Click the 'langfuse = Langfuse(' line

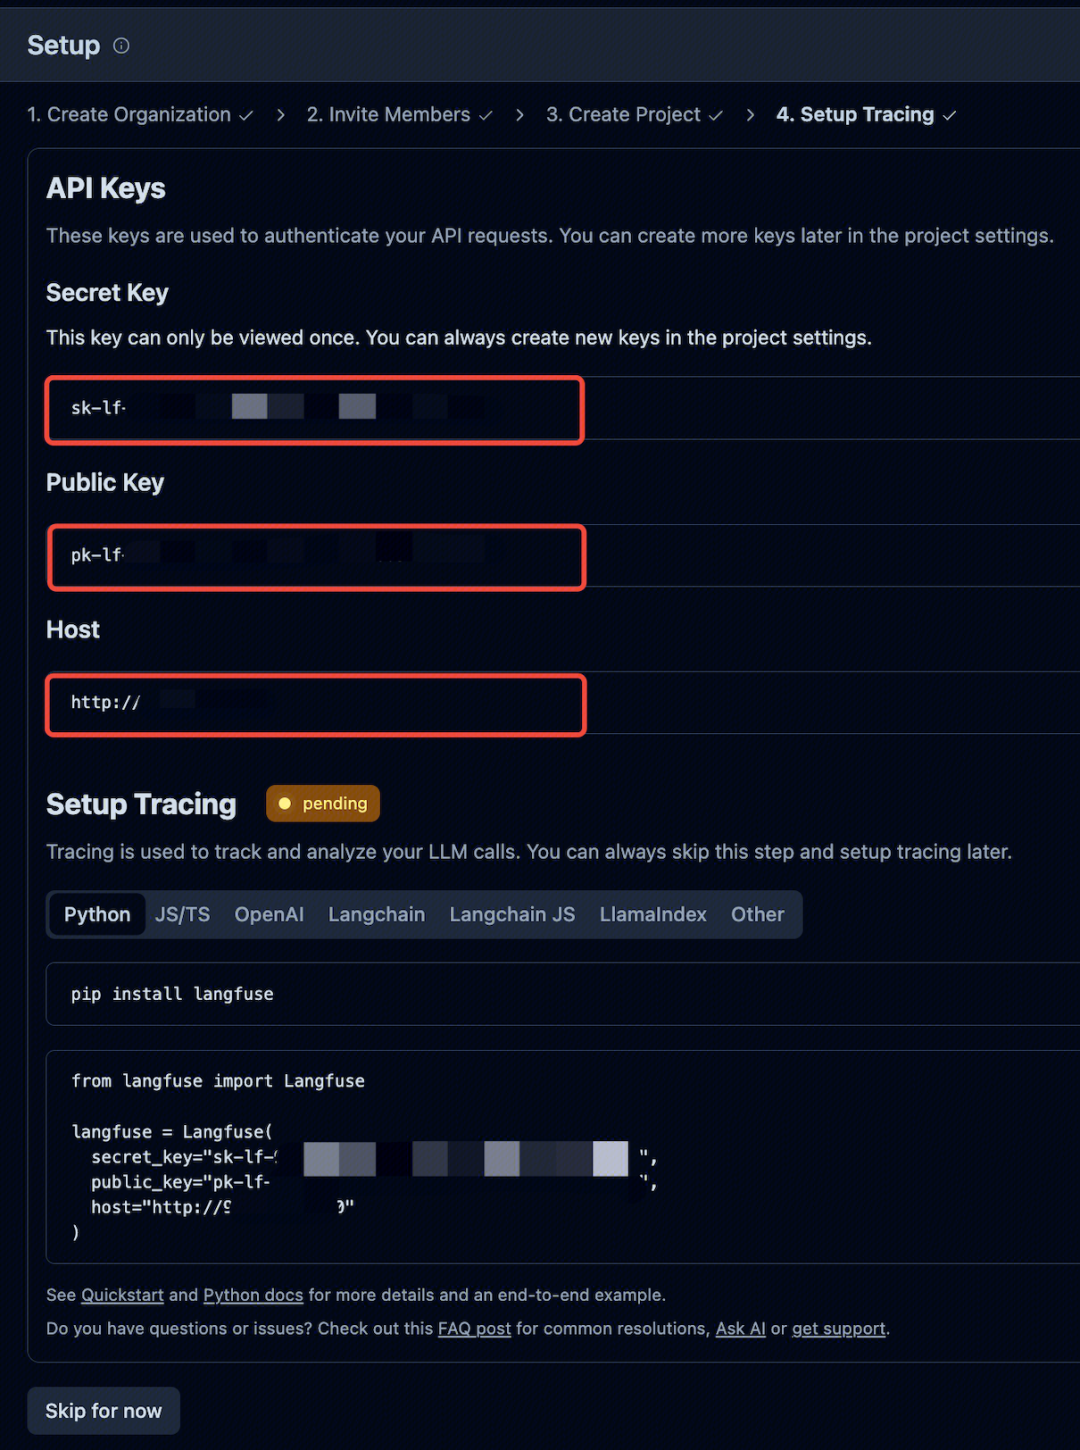pos(172,1132)
